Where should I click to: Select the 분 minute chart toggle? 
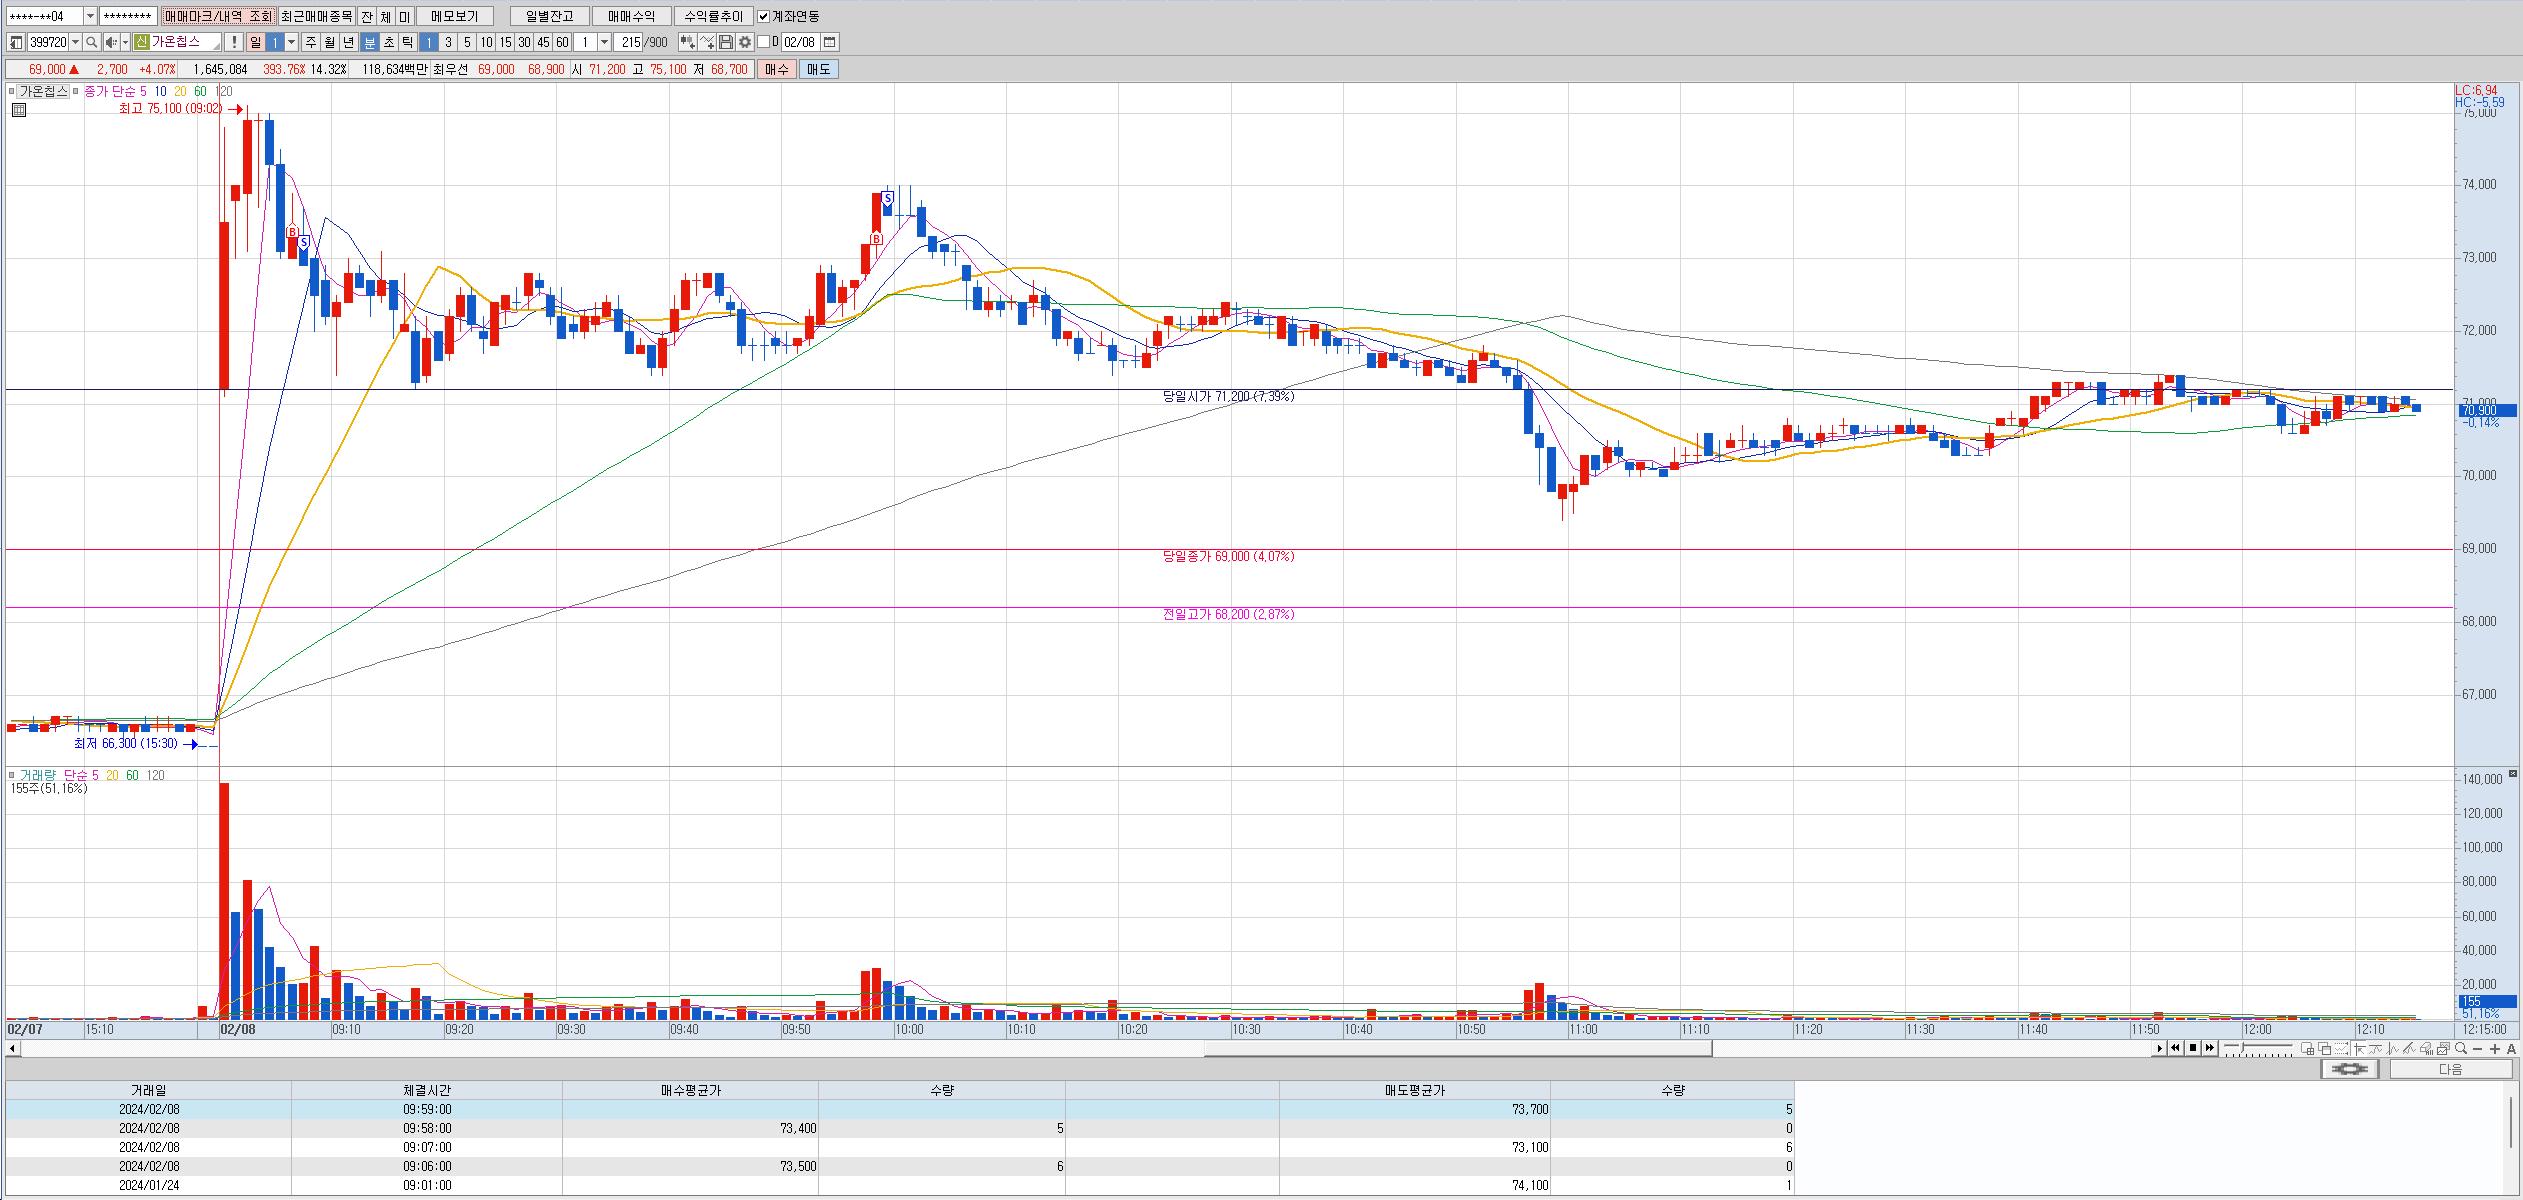point(370,42)
